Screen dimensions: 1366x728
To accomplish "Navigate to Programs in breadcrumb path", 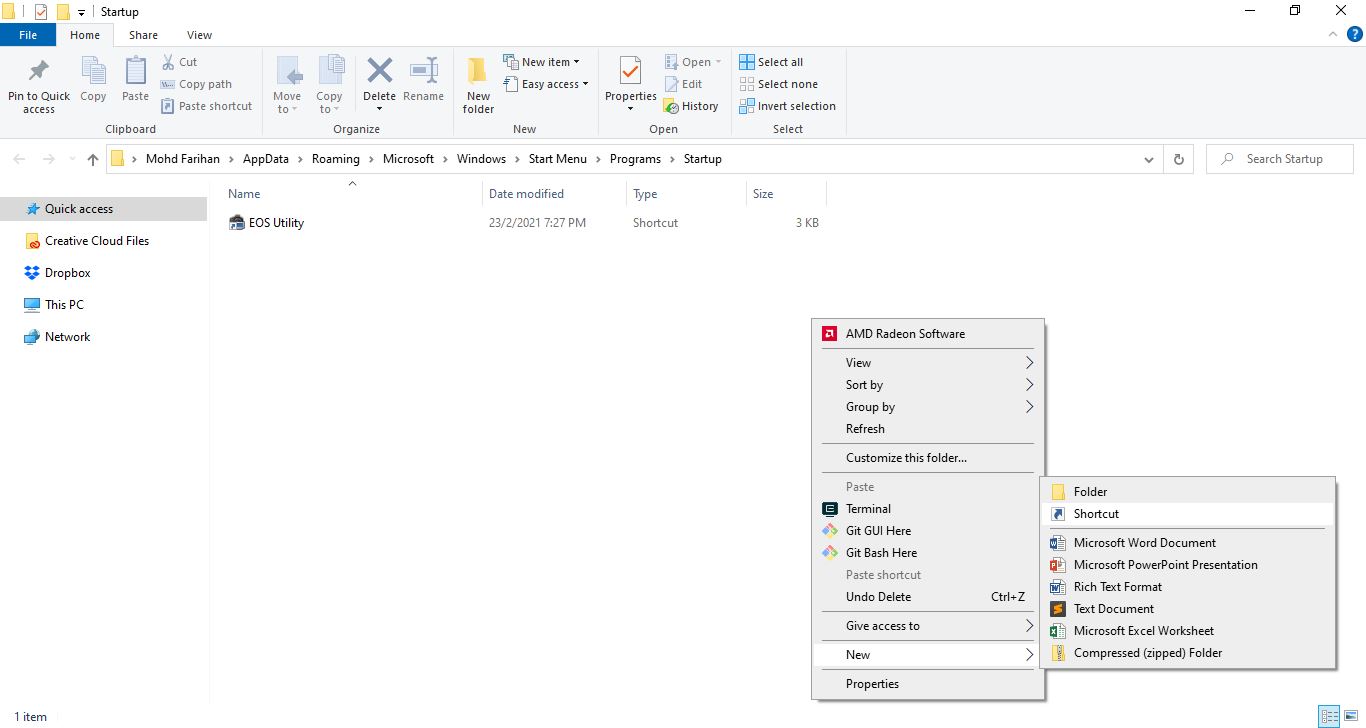I will click(635, 159).
